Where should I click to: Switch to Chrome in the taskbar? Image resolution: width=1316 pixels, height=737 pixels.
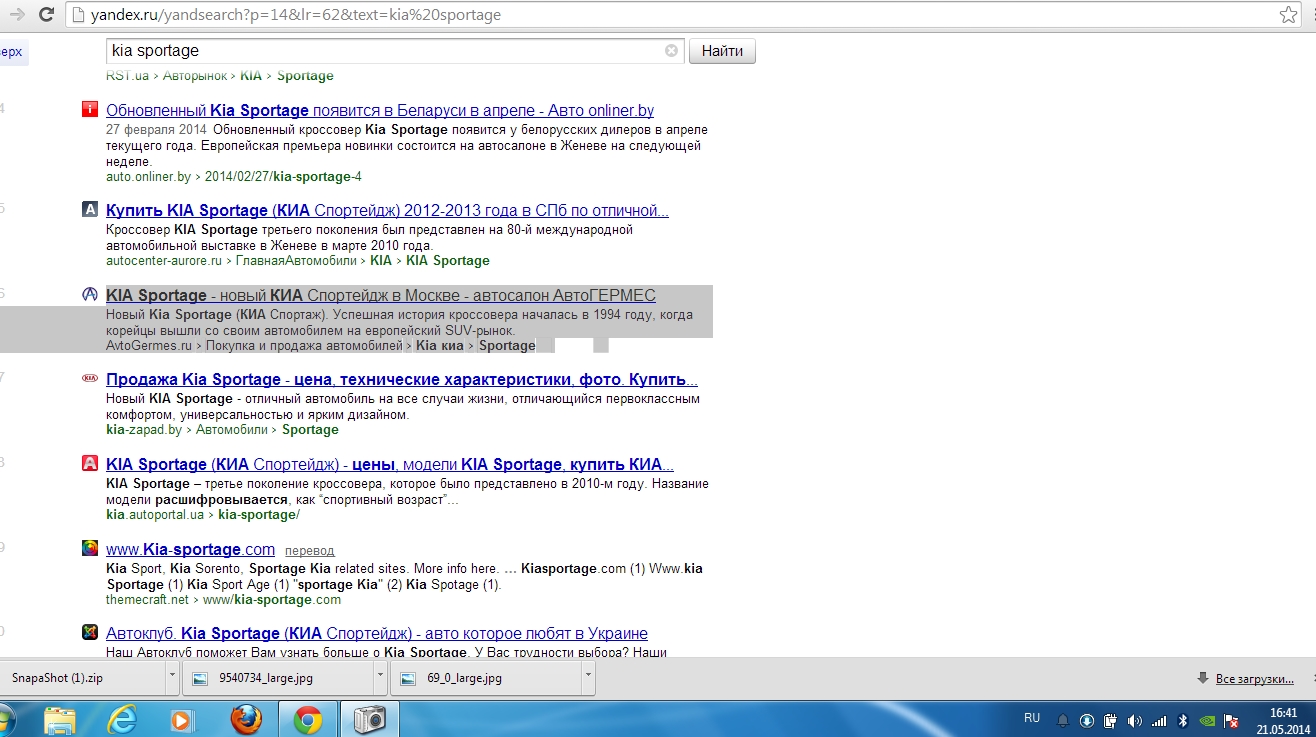click(307, 719)
